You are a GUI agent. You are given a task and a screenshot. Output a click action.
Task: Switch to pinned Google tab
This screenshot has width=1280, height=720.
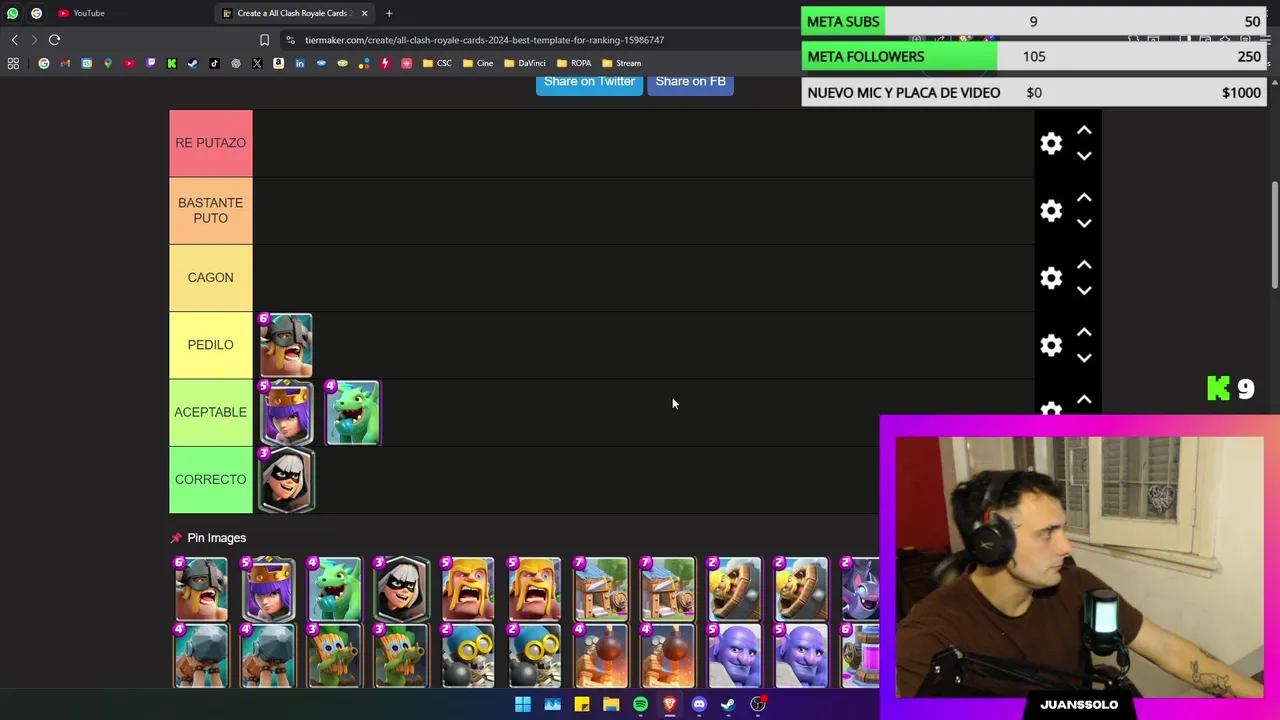36,13
